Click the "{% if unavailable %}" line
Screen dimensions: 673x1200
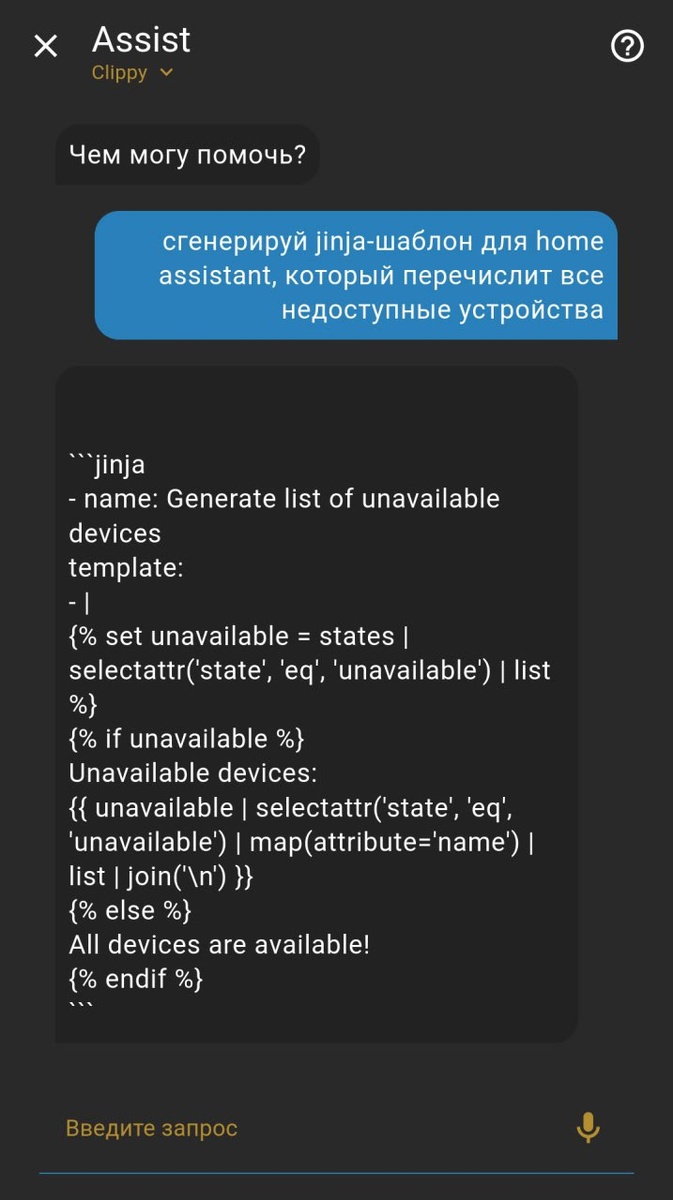[x=186, y=739]
